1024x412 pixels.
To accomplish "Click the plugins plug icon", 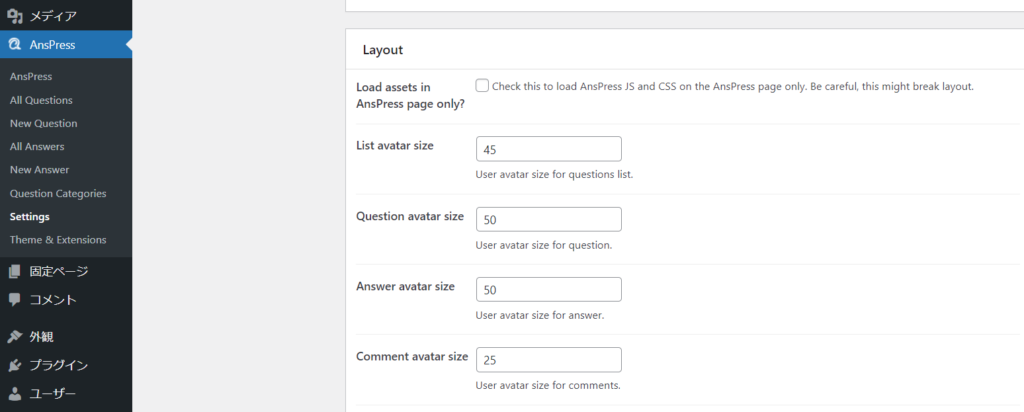I will click(15, 365).
